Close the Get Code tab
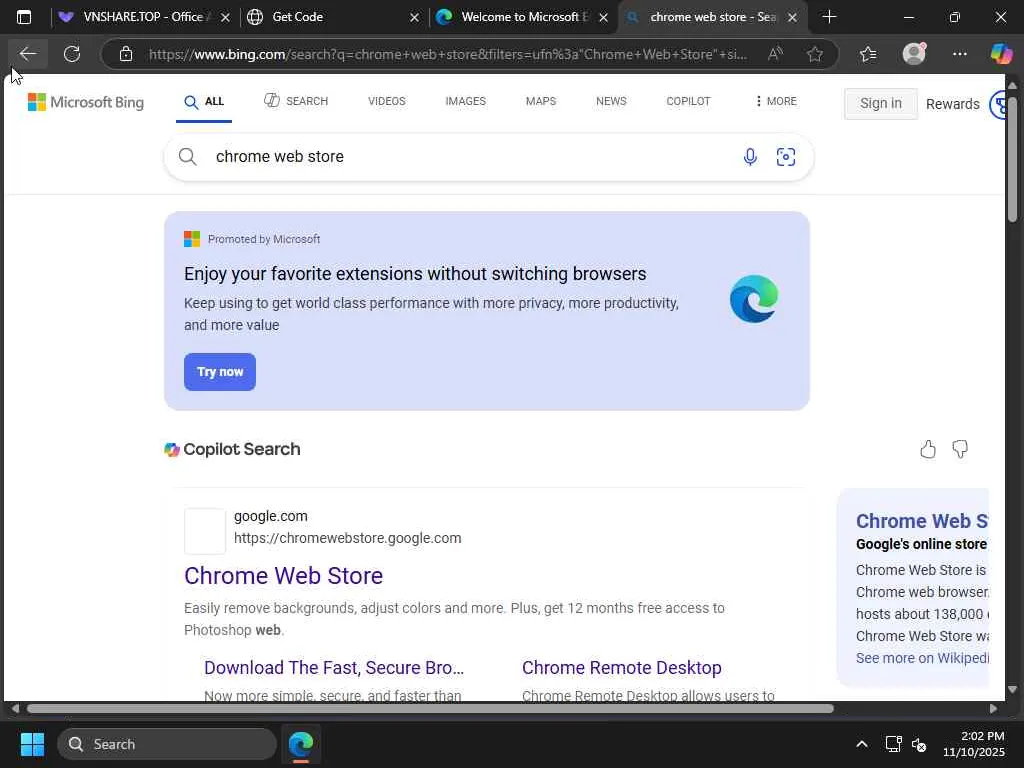The image size is (1024, 768). point(414,18)
